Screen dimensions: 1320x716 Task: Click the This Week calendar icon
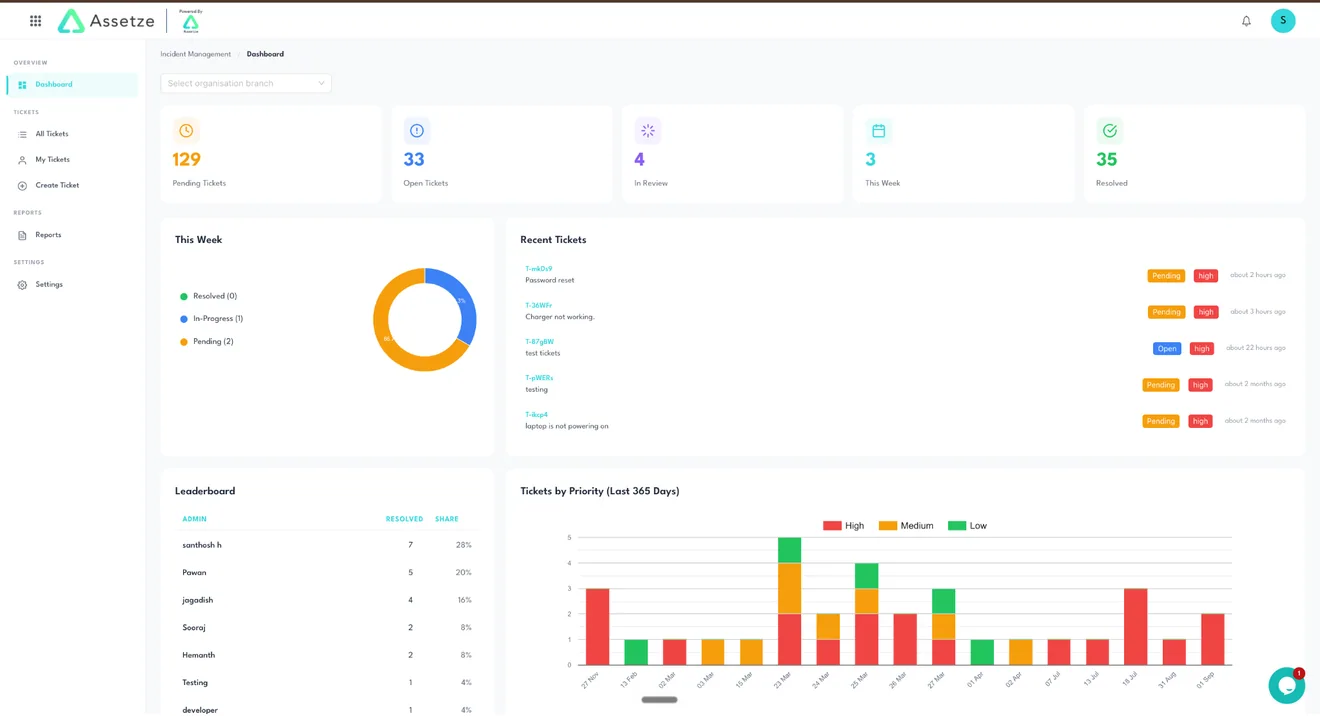pos(879,131)
